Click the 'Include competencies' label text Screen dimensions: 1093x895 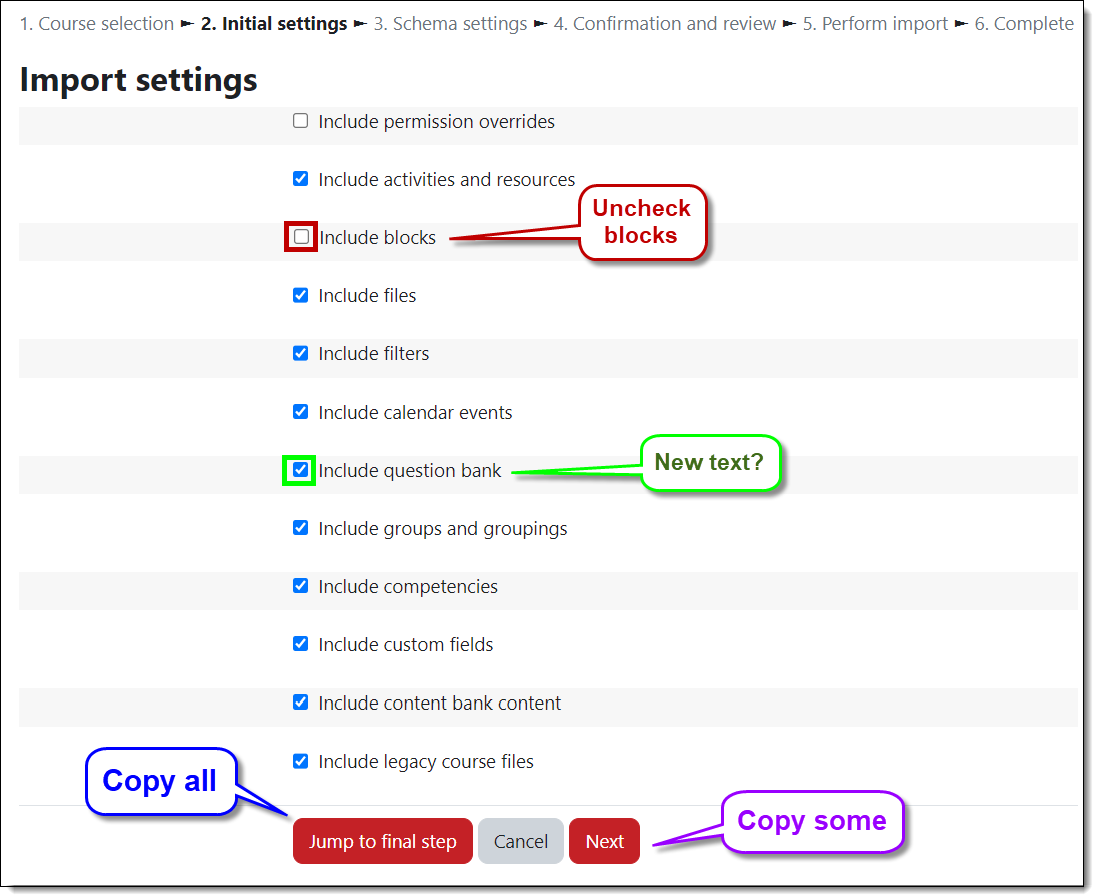click(x=408, y=587)
